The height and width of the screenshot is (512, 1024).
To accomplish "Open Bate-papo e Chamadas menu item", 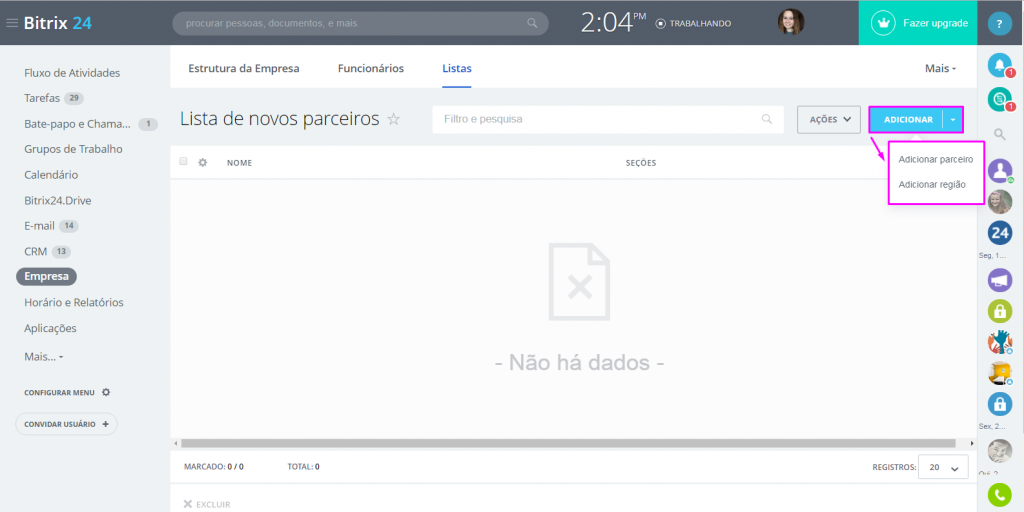I will click(x=78, y=123).
